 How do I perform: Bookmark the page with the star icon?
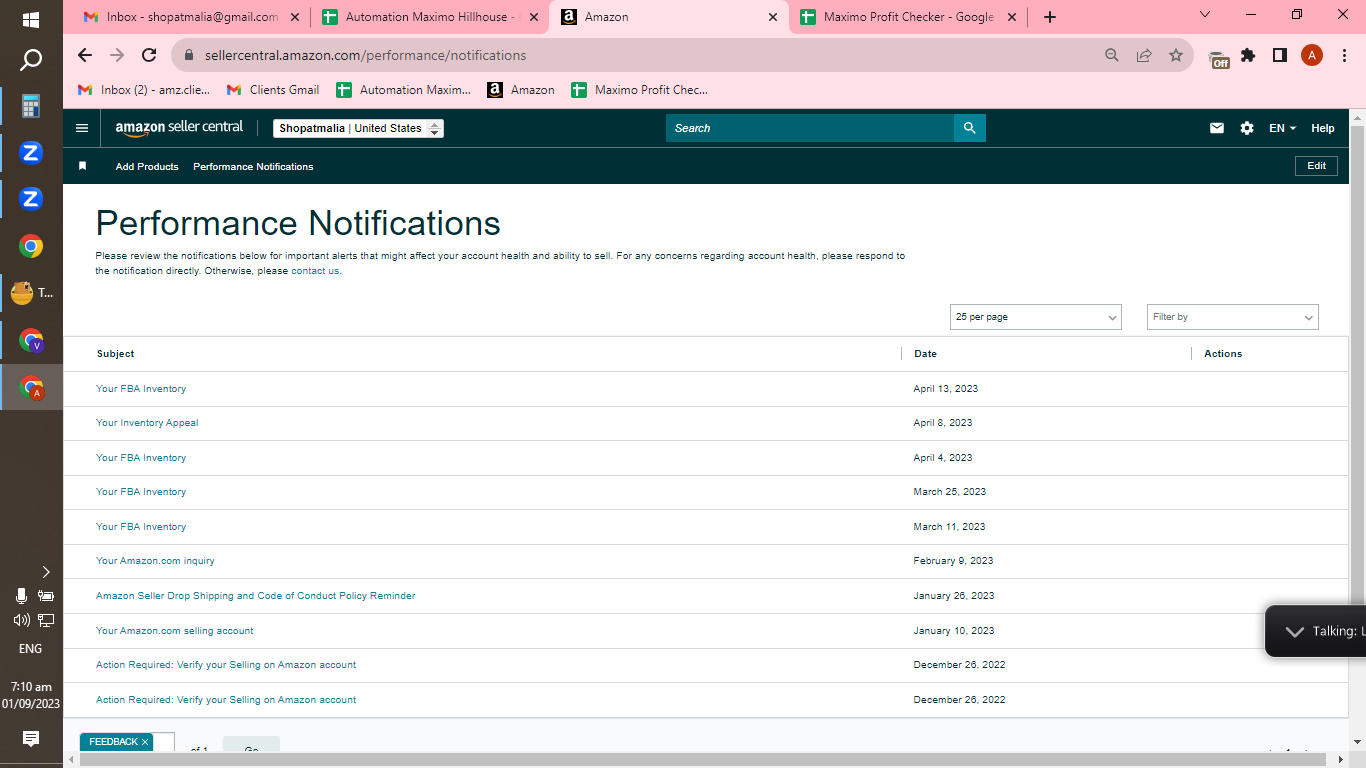coord(1176,55)
